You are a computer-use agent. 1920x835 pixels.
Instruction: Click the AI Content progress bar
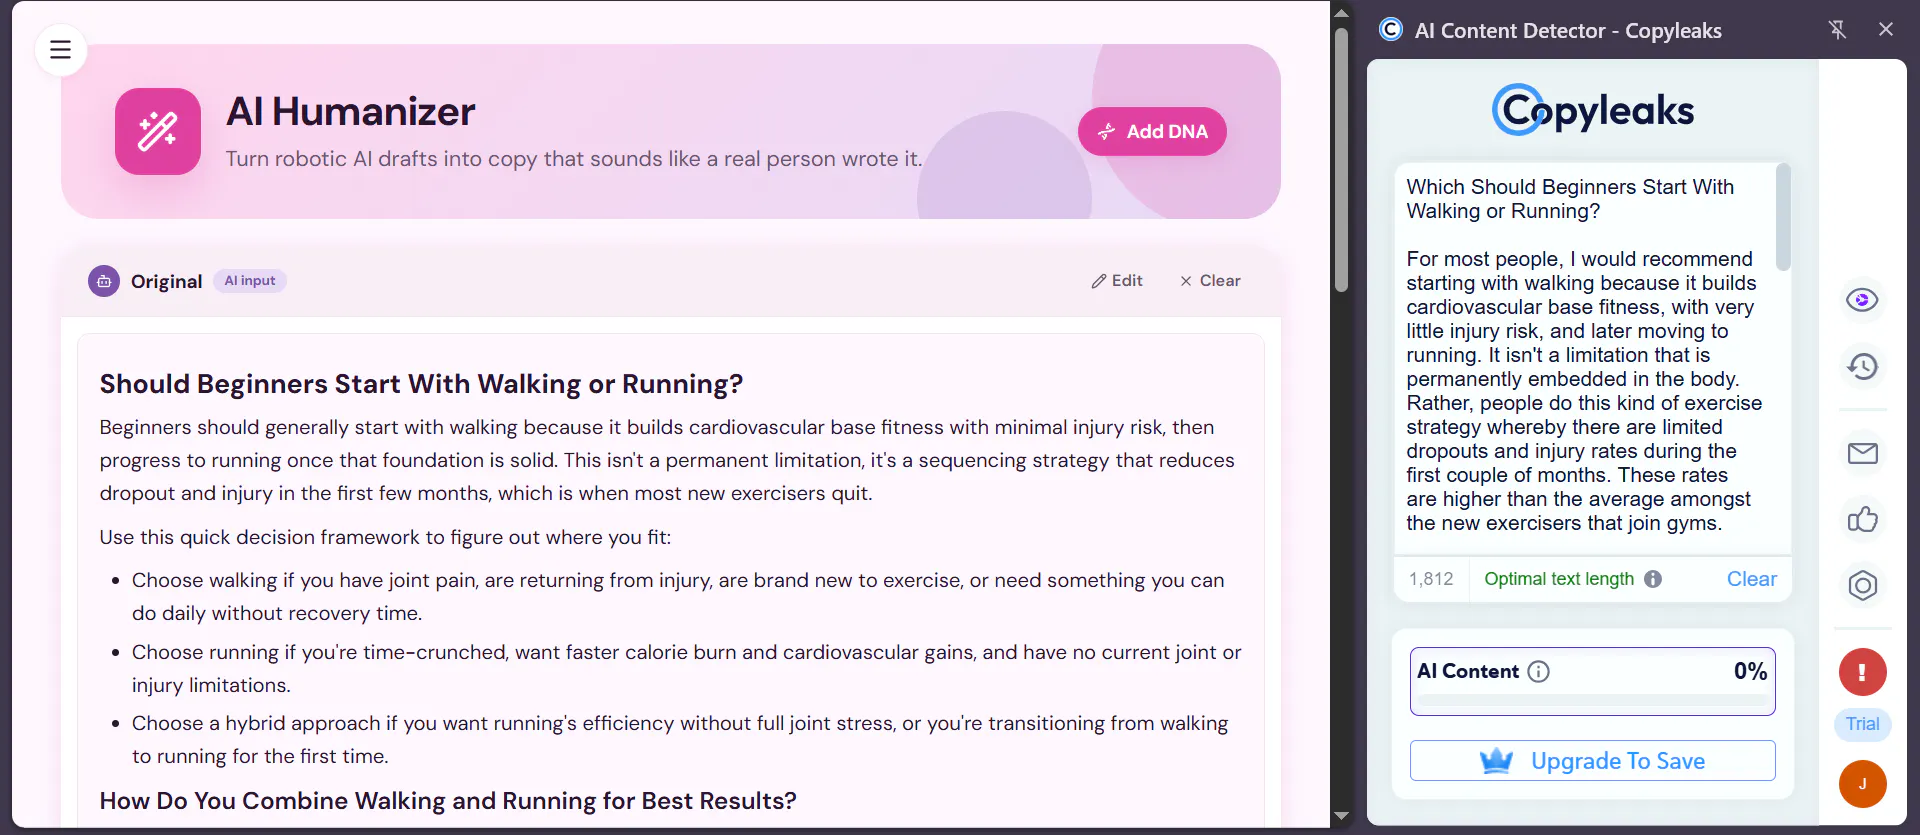1593,701
